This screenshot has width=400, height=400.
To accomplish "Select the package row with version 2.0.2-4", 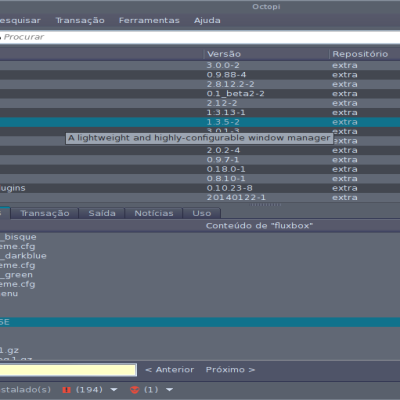I will [x=200, y=150].
